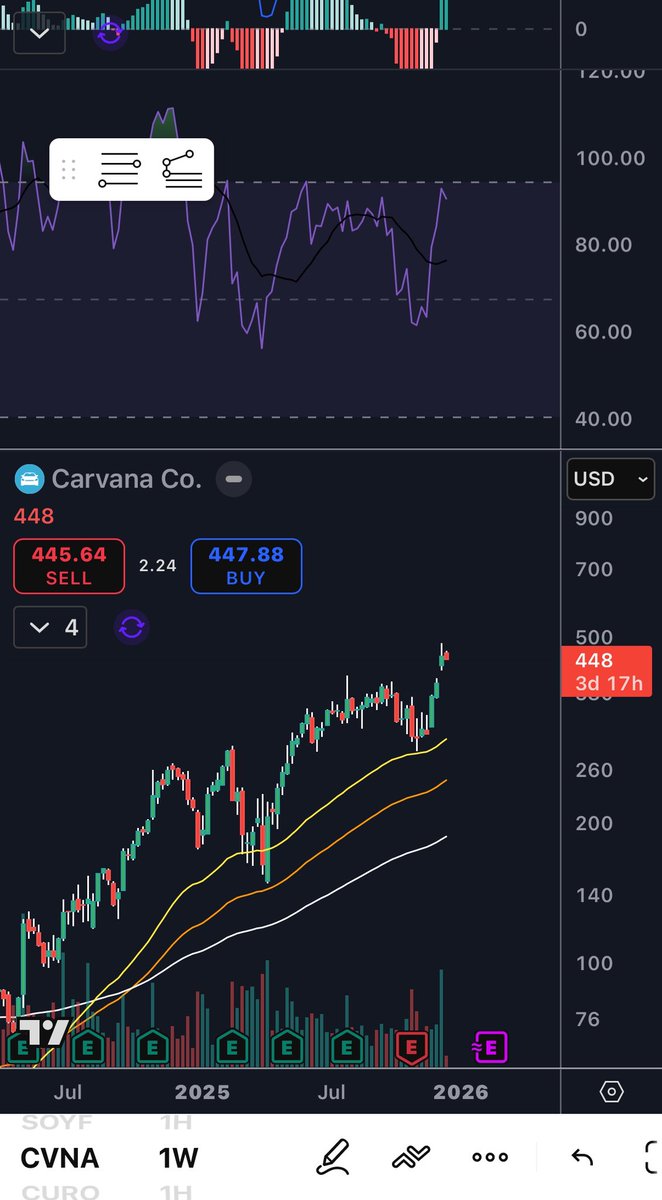Tap the Carvana car logo icon
The image size is (662, 1200).
(x=29, y=479)
